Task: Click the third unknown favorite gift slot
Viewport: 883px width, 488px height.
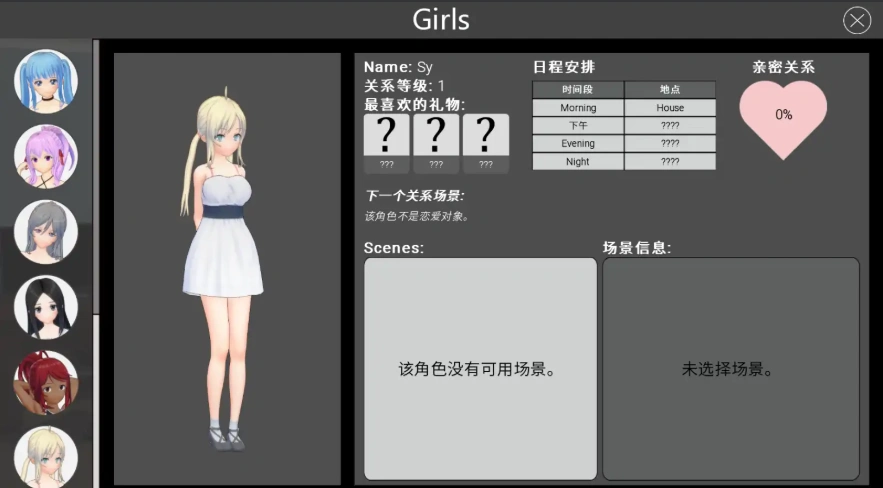Action: [486, 135]
